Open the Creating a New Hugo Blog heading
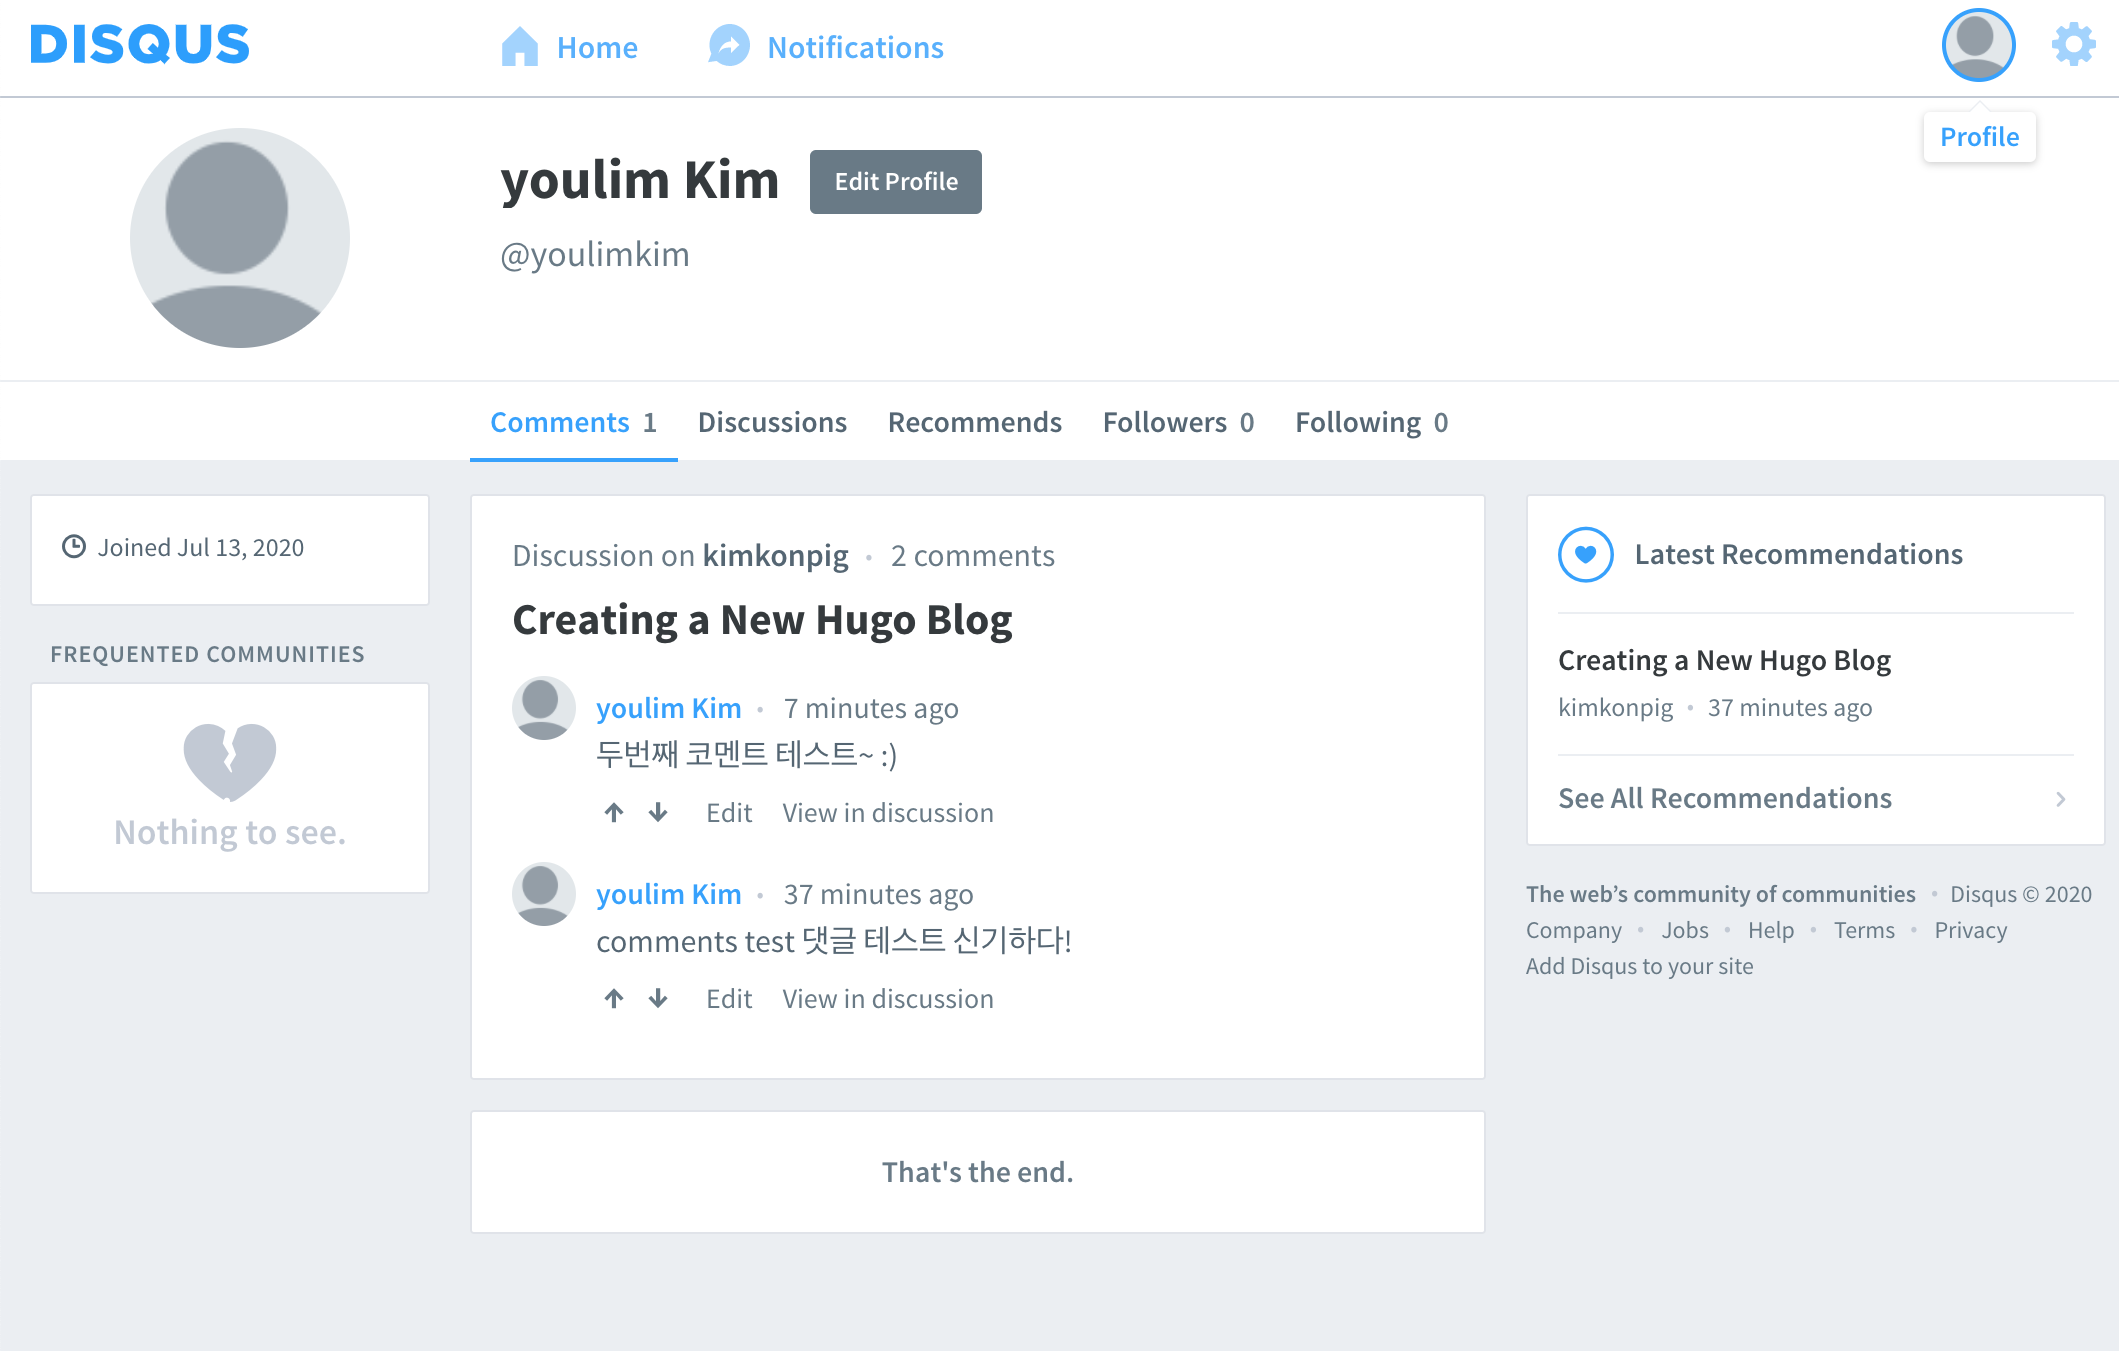2119x1351 pixels. click(x=762, y=620)
